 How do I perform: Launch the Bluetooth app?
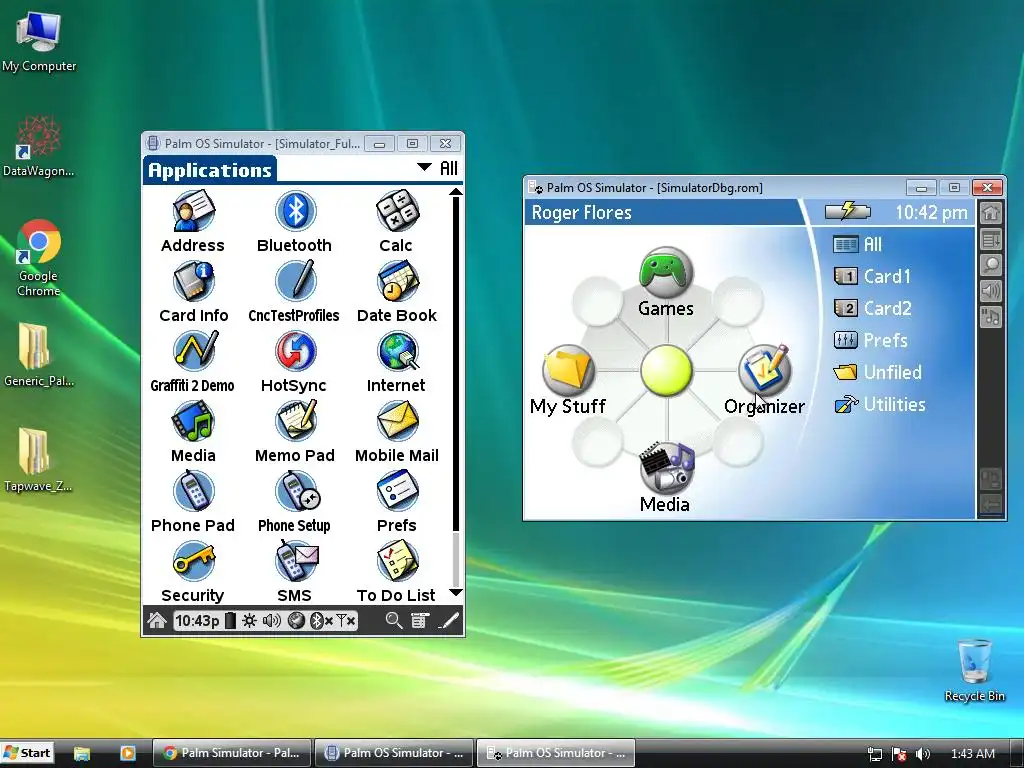click(295, 222)
